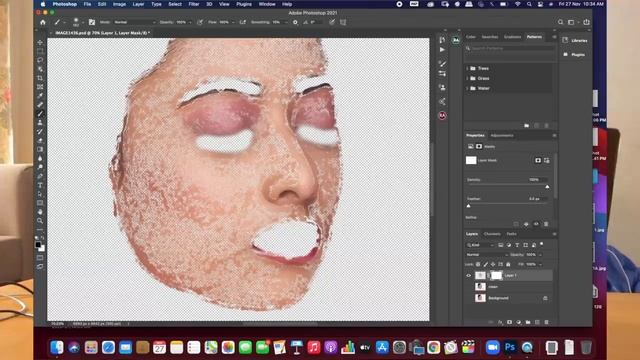Switch to the Adjustments tab
This screenshot has width=640, height=360.
502,136
